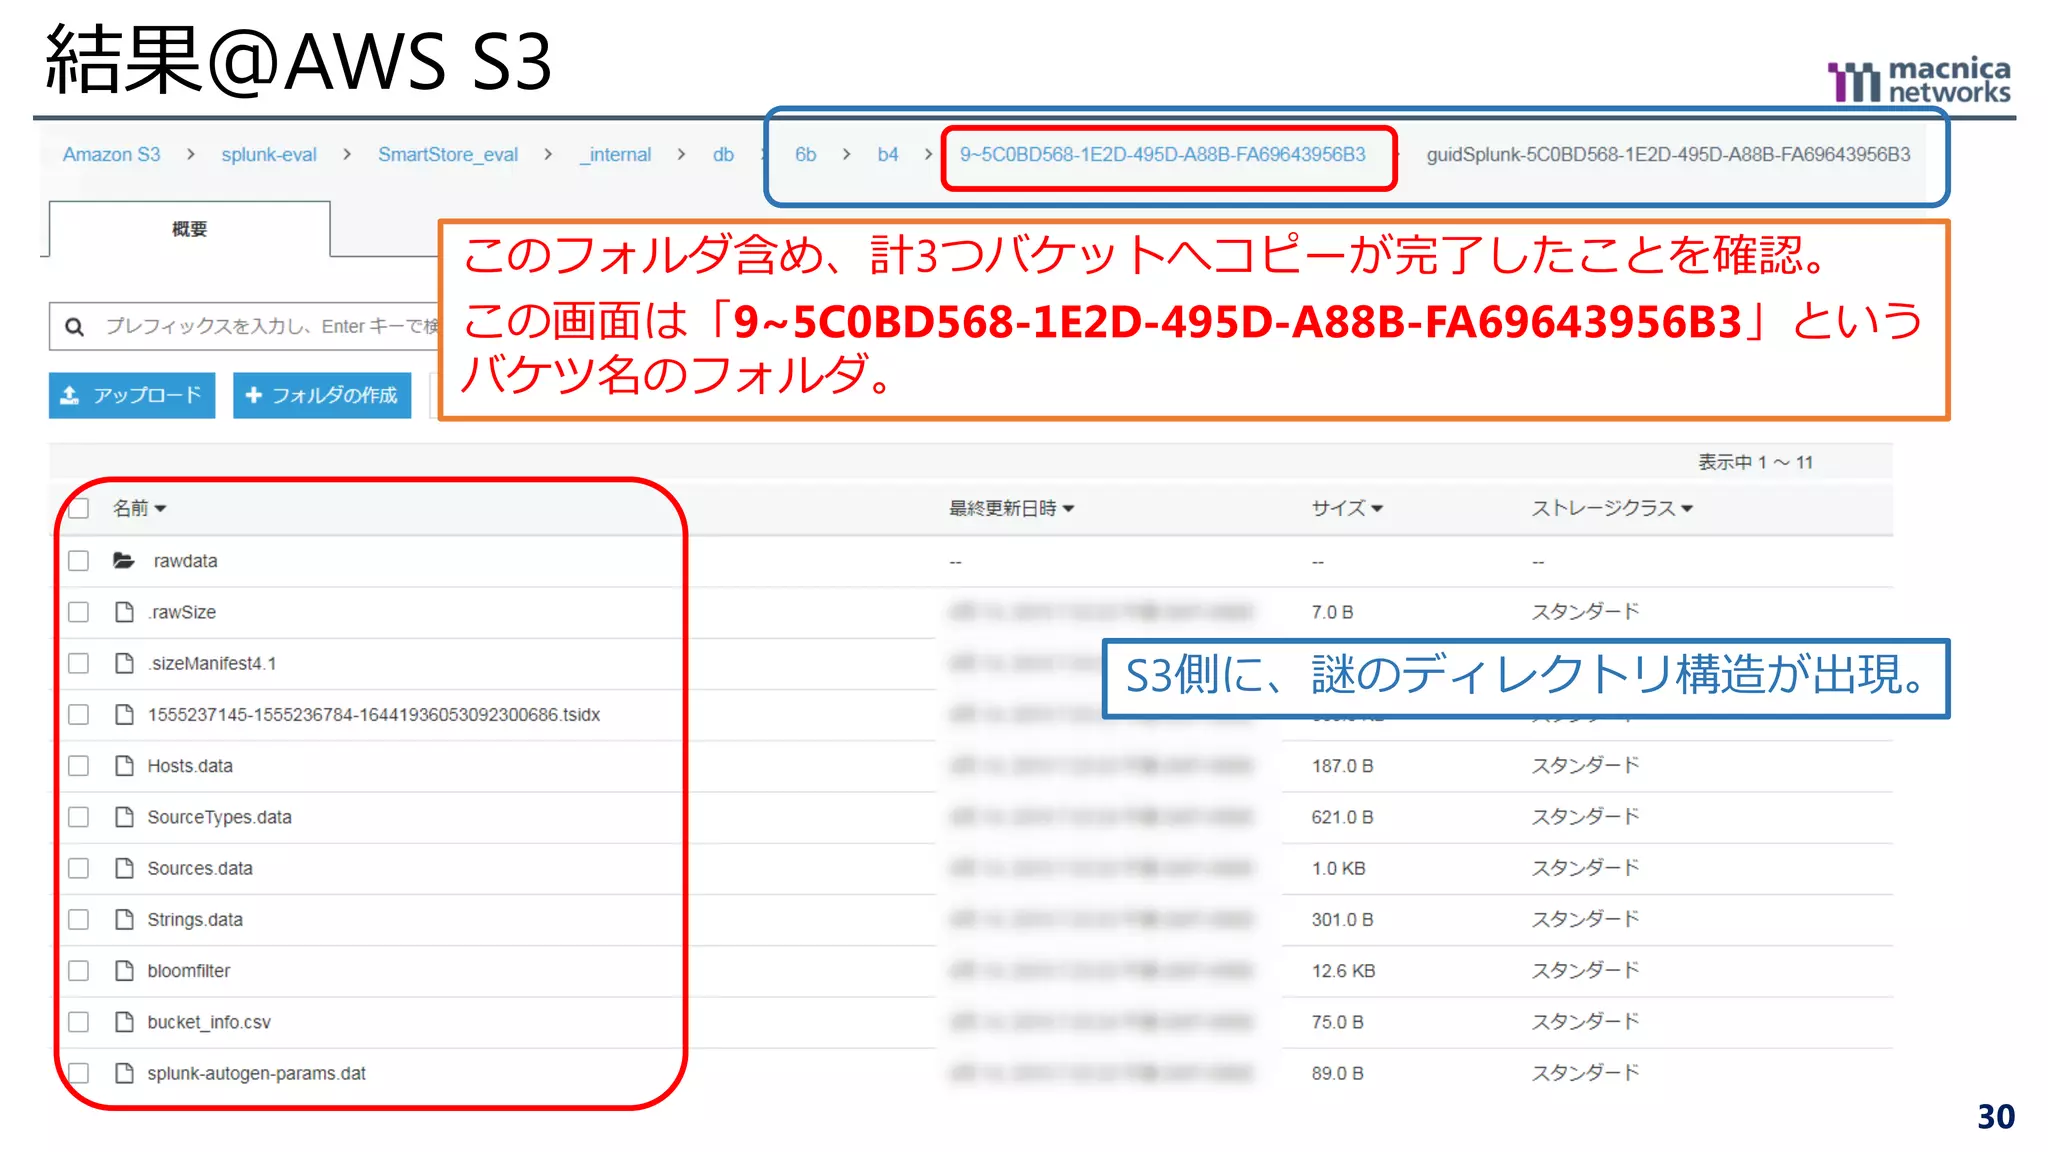The height and width of the screenshot is (1152, 2048).
Task: Sort by the ストレージクラス column header
Action: point(1612,509)
